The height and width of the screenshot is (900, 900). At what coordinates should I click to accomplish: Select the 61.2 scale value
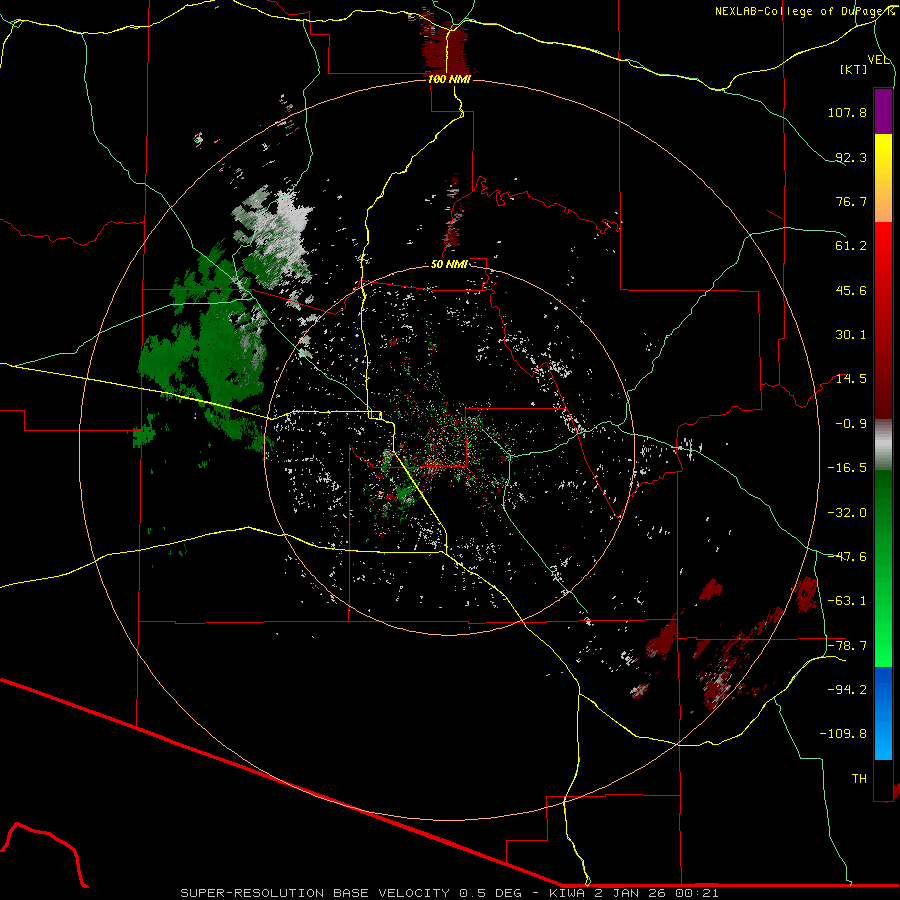click(x=851, y=246)
